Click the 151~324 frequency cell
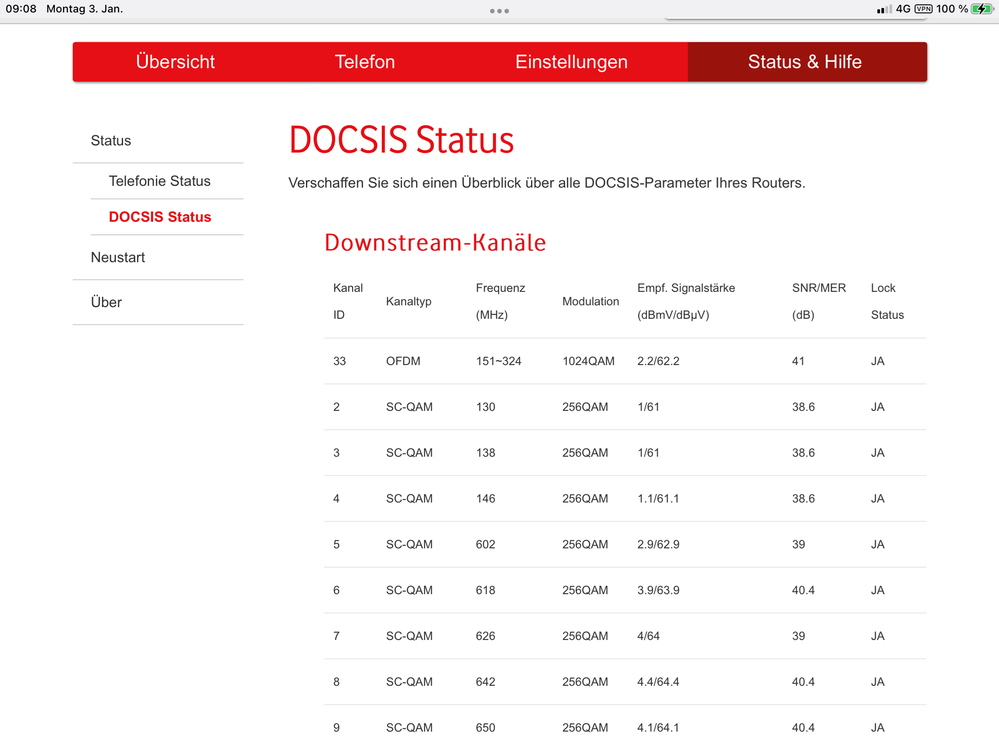The width and height of the screenshot is (999, 749). (x=498, y=361)
